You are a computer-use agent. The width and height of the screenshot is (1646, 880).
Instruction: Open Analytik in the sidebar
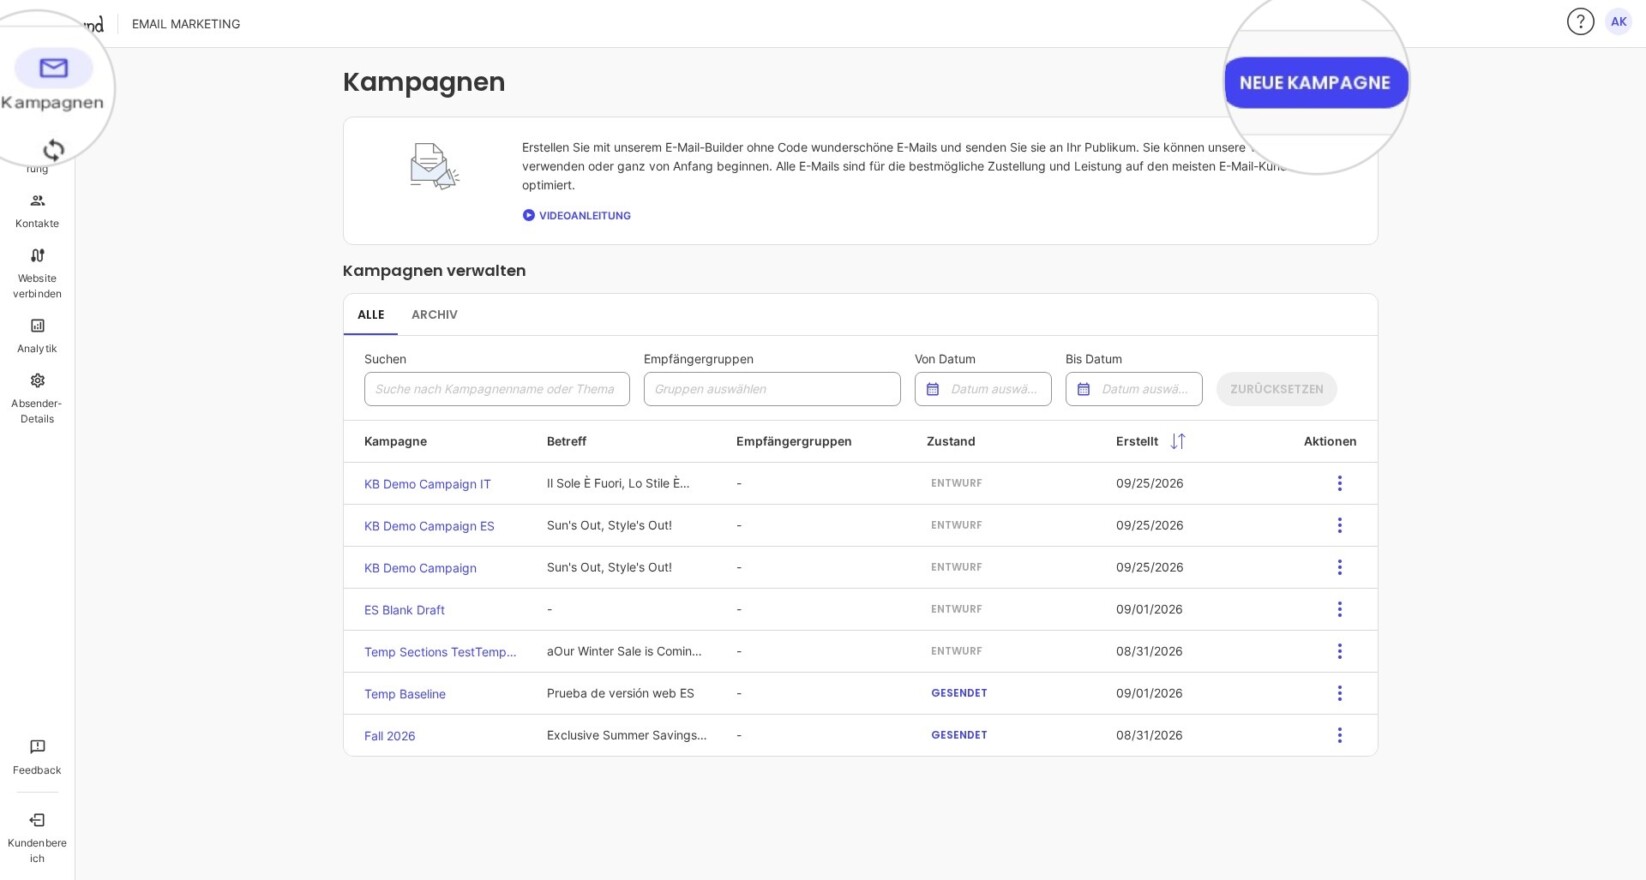pyautogui.click(x=37, y=336)
